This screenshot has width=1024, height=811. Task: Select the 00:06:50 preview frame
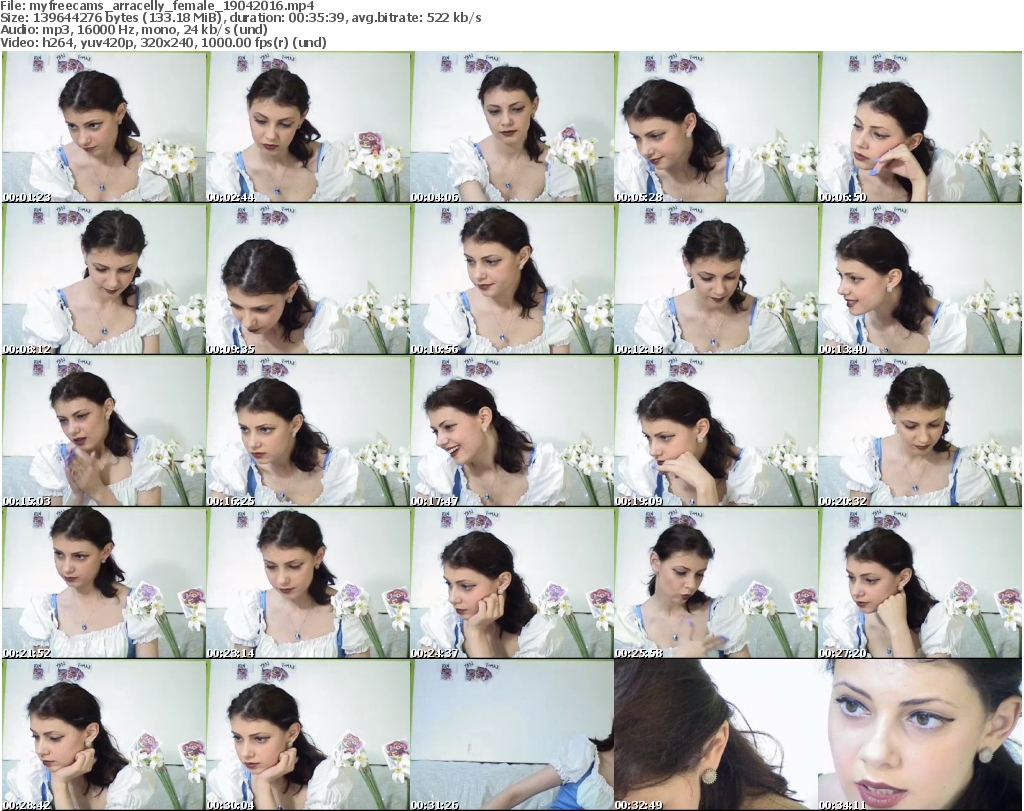click(920, 127)
